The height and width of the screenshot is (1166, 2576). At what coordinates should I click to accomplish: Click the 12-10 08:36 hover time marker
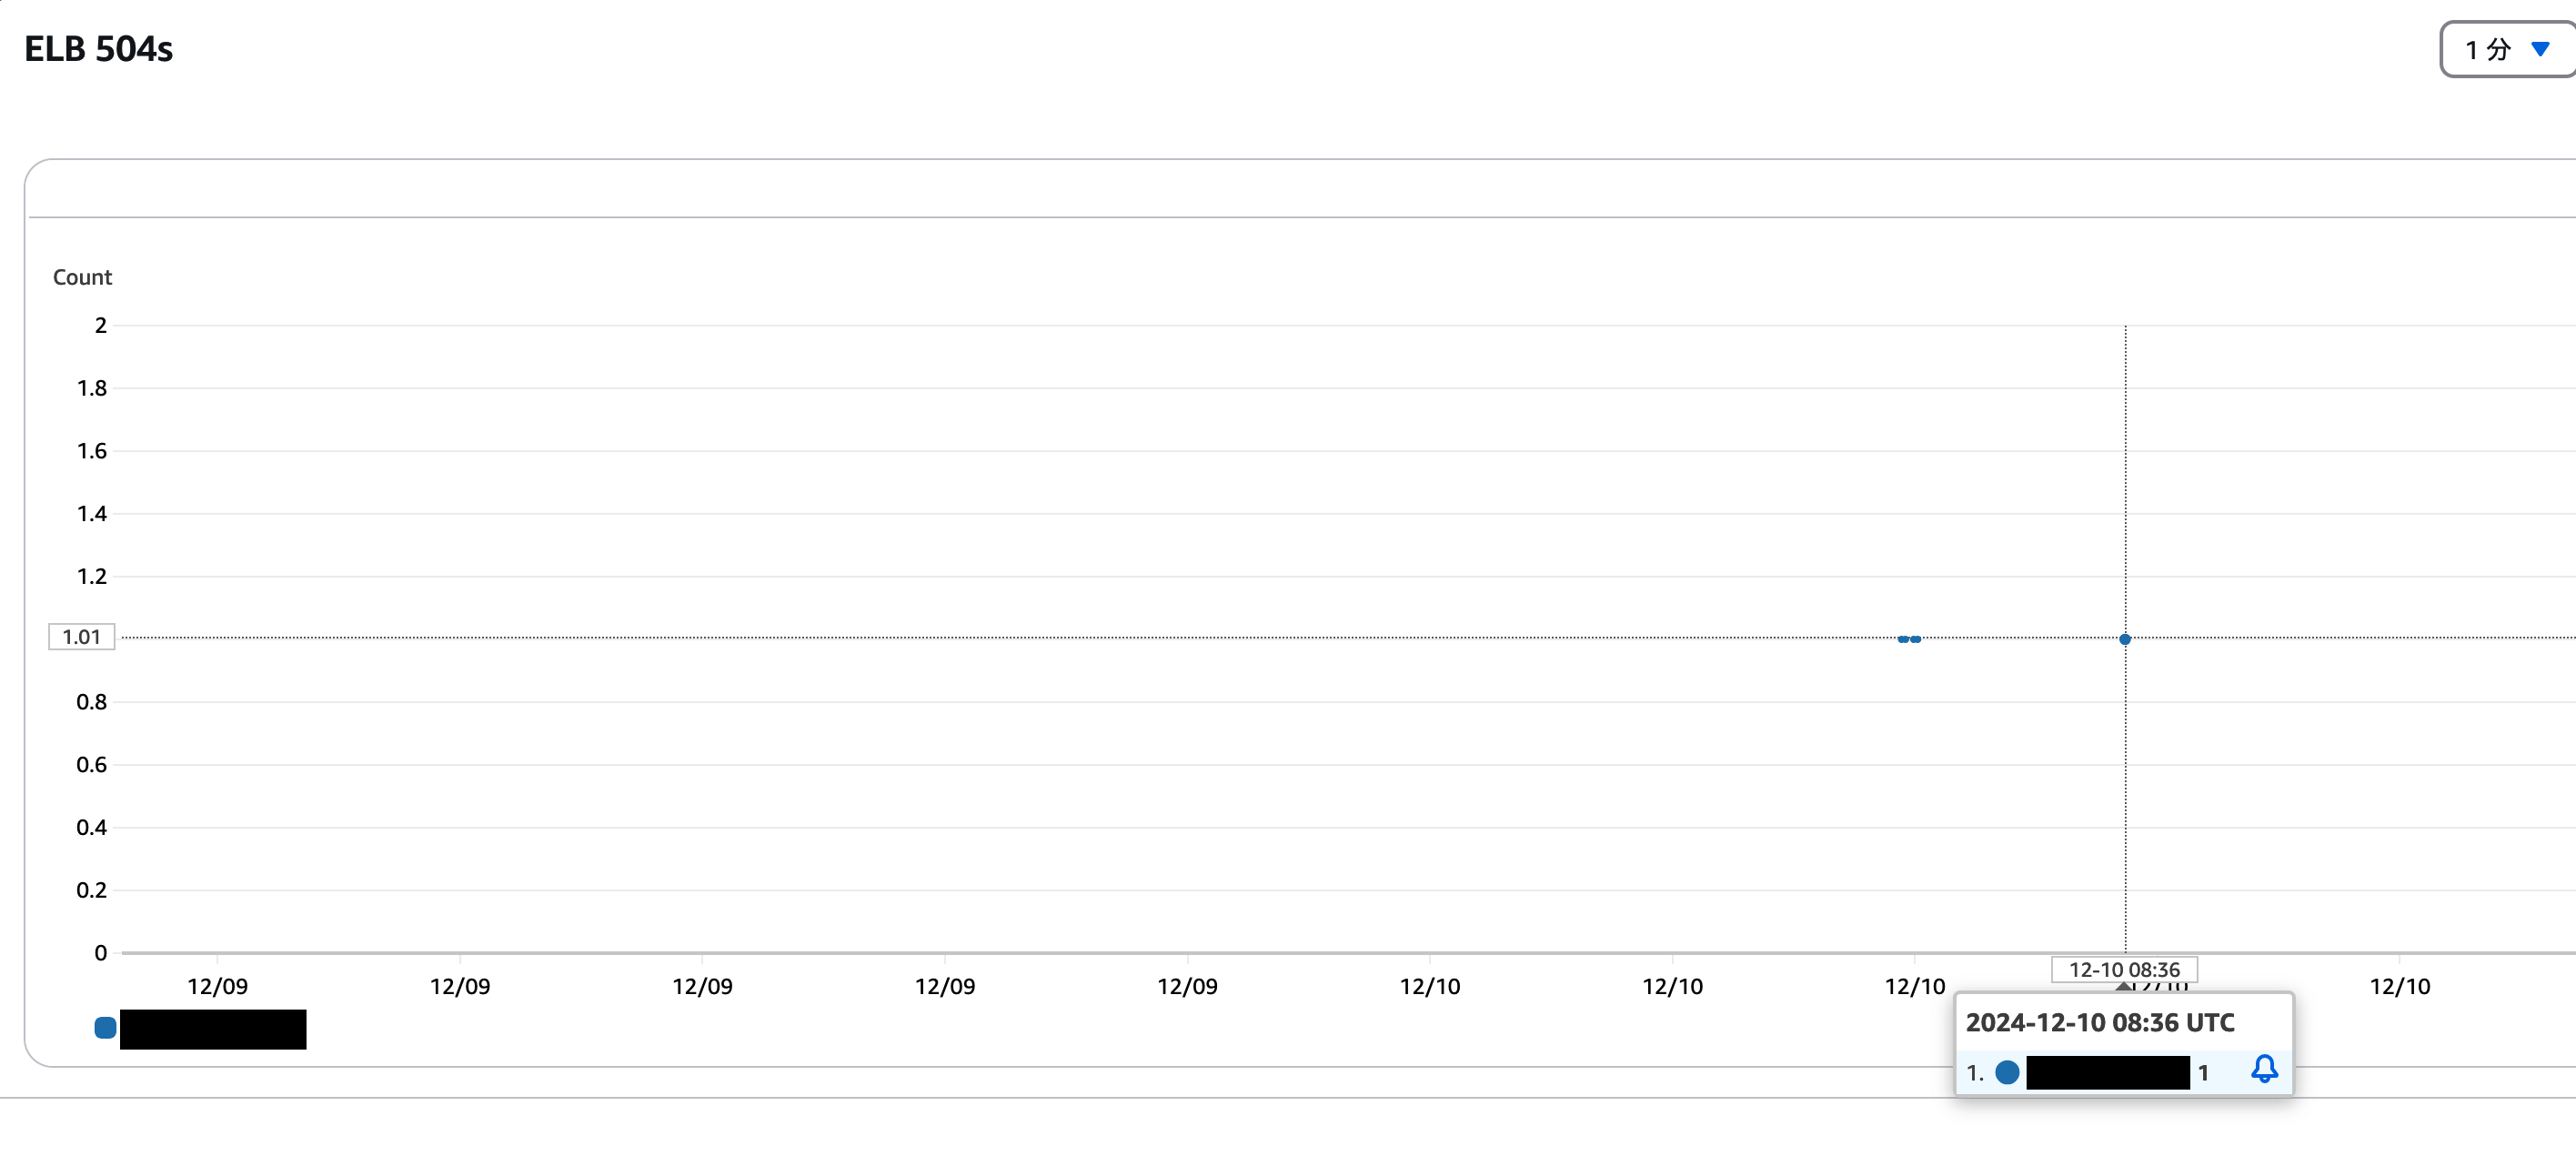click(2124, 969)
